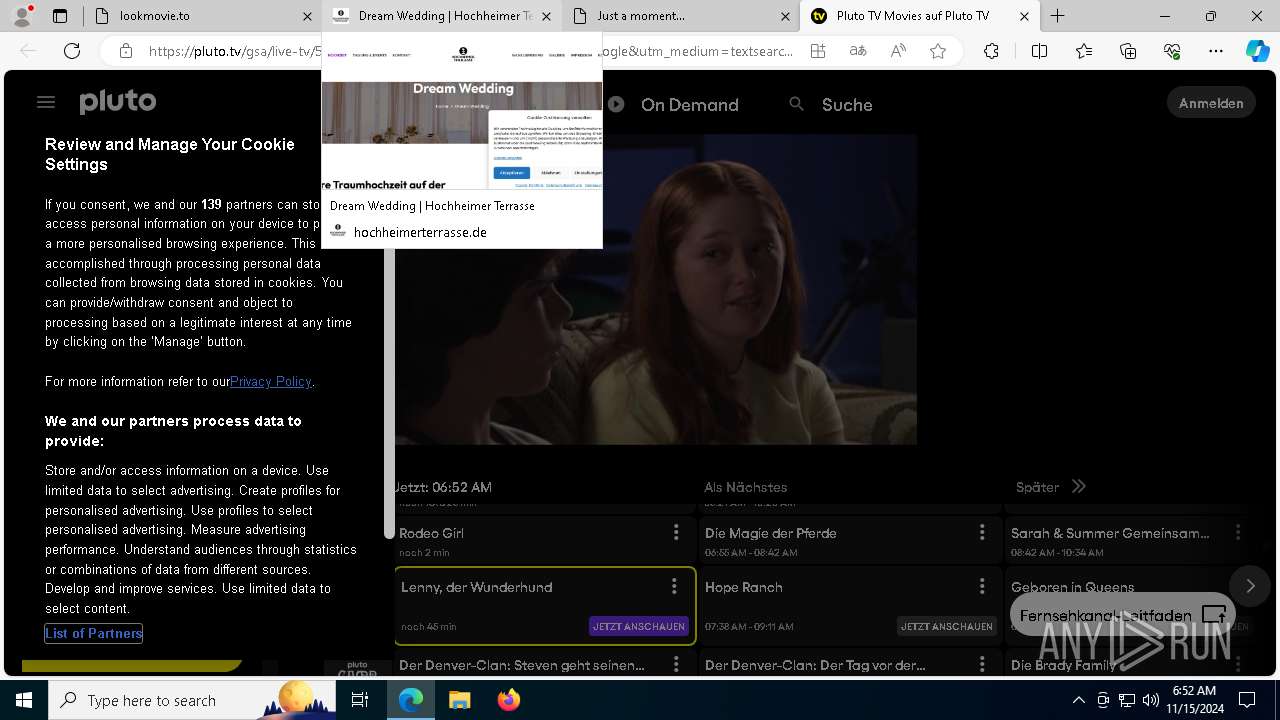Add page to favorites with star icon
The width and height of the screenshot is (1280, 720).
(938, 51)
